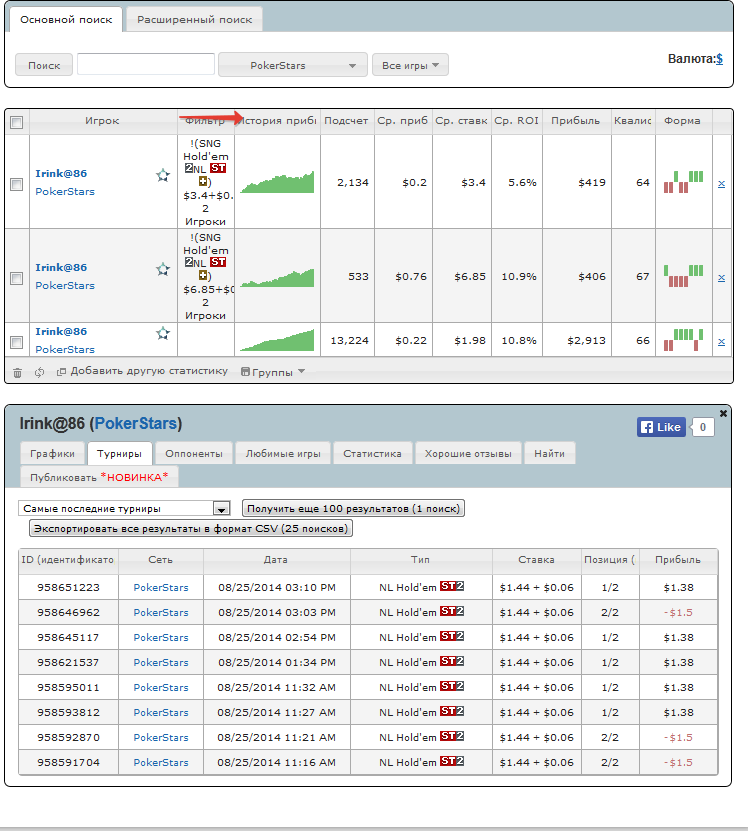Click the Facebook like count bubble
Viewport: 748px width, 831px height.
(703, 427)
